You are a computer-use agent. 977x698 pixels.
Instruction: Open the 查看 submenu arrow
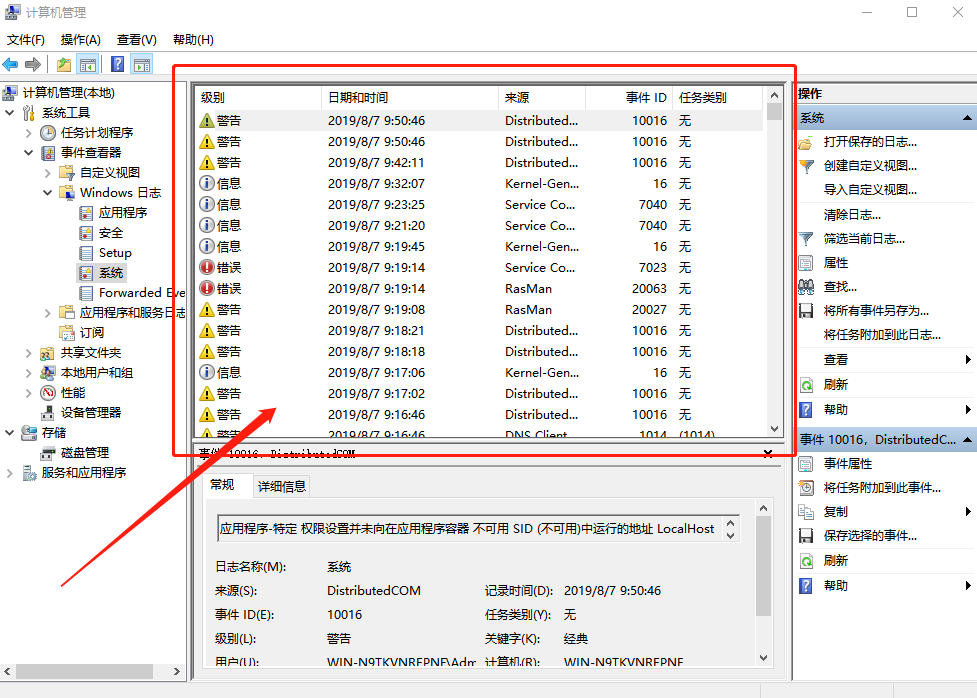[966, 358]
